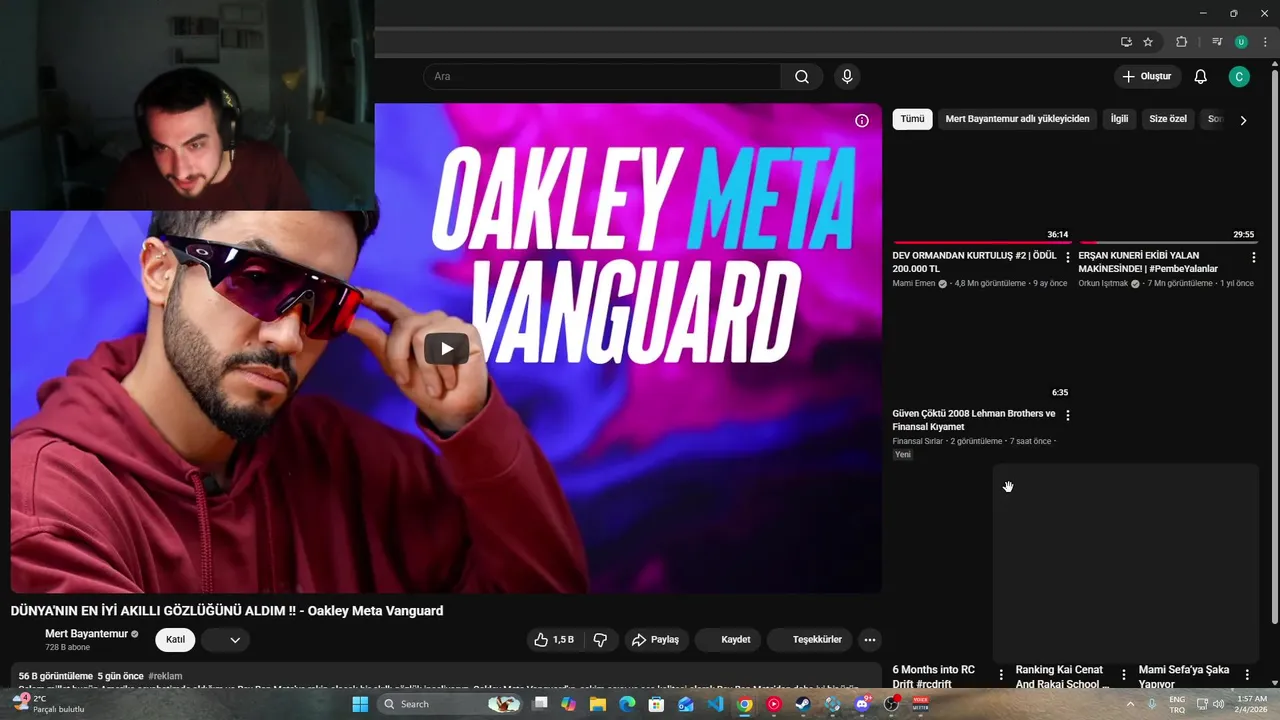Image resolution: width=1280 pixels, height=720 pixels.
Task: Open options for ERŞAN KUNERİ video
Action: point(1254,258)
